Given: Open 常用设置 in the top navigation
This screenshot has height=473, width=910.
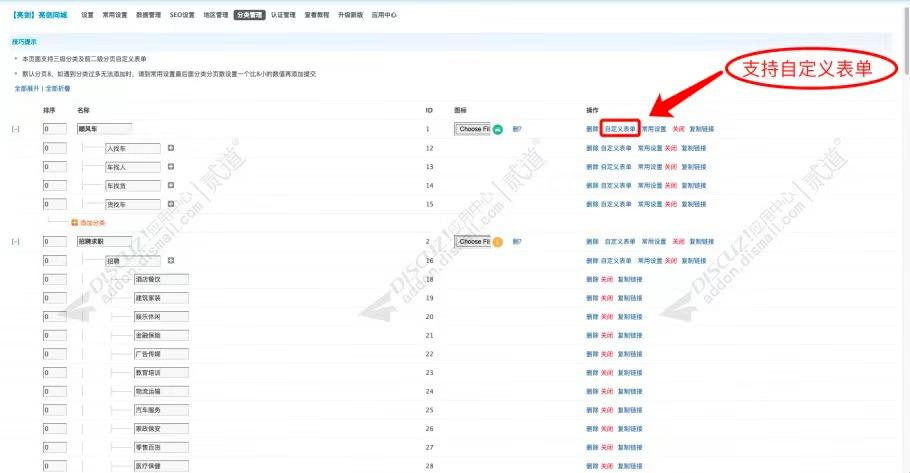Looking at the screenshot, I should click(x=115, y=15).
